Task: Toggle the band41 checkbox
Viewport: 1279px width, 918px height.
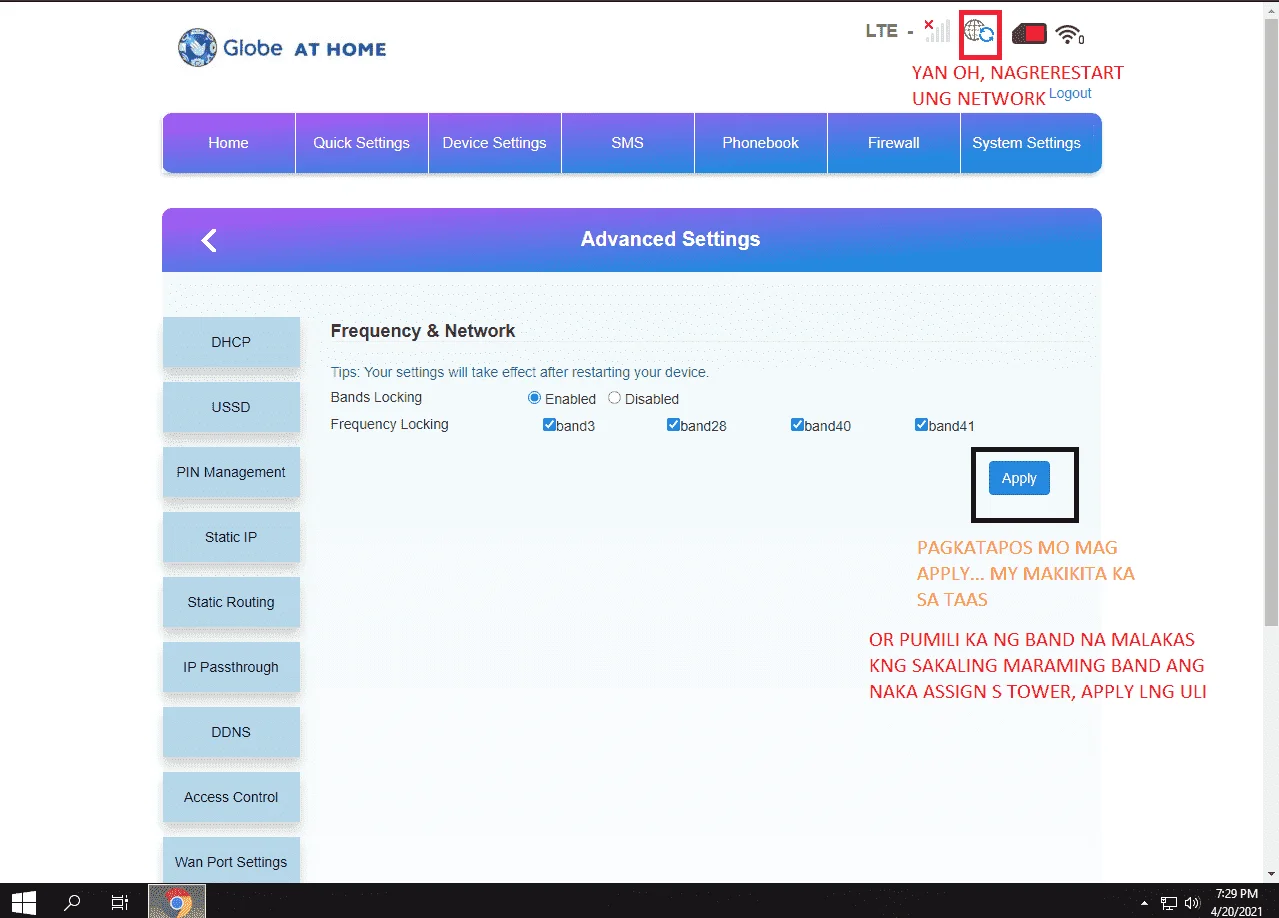Action: click(921, 425)
